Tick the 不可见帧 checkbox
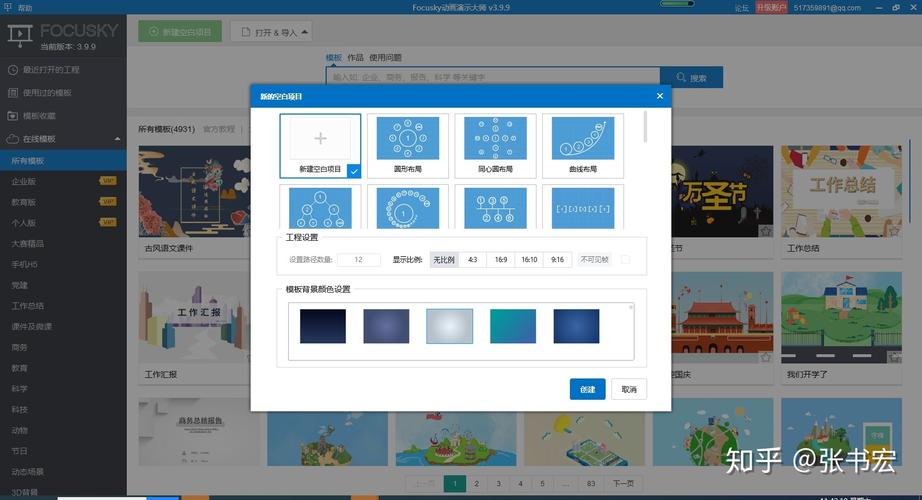 click(625, 259)
